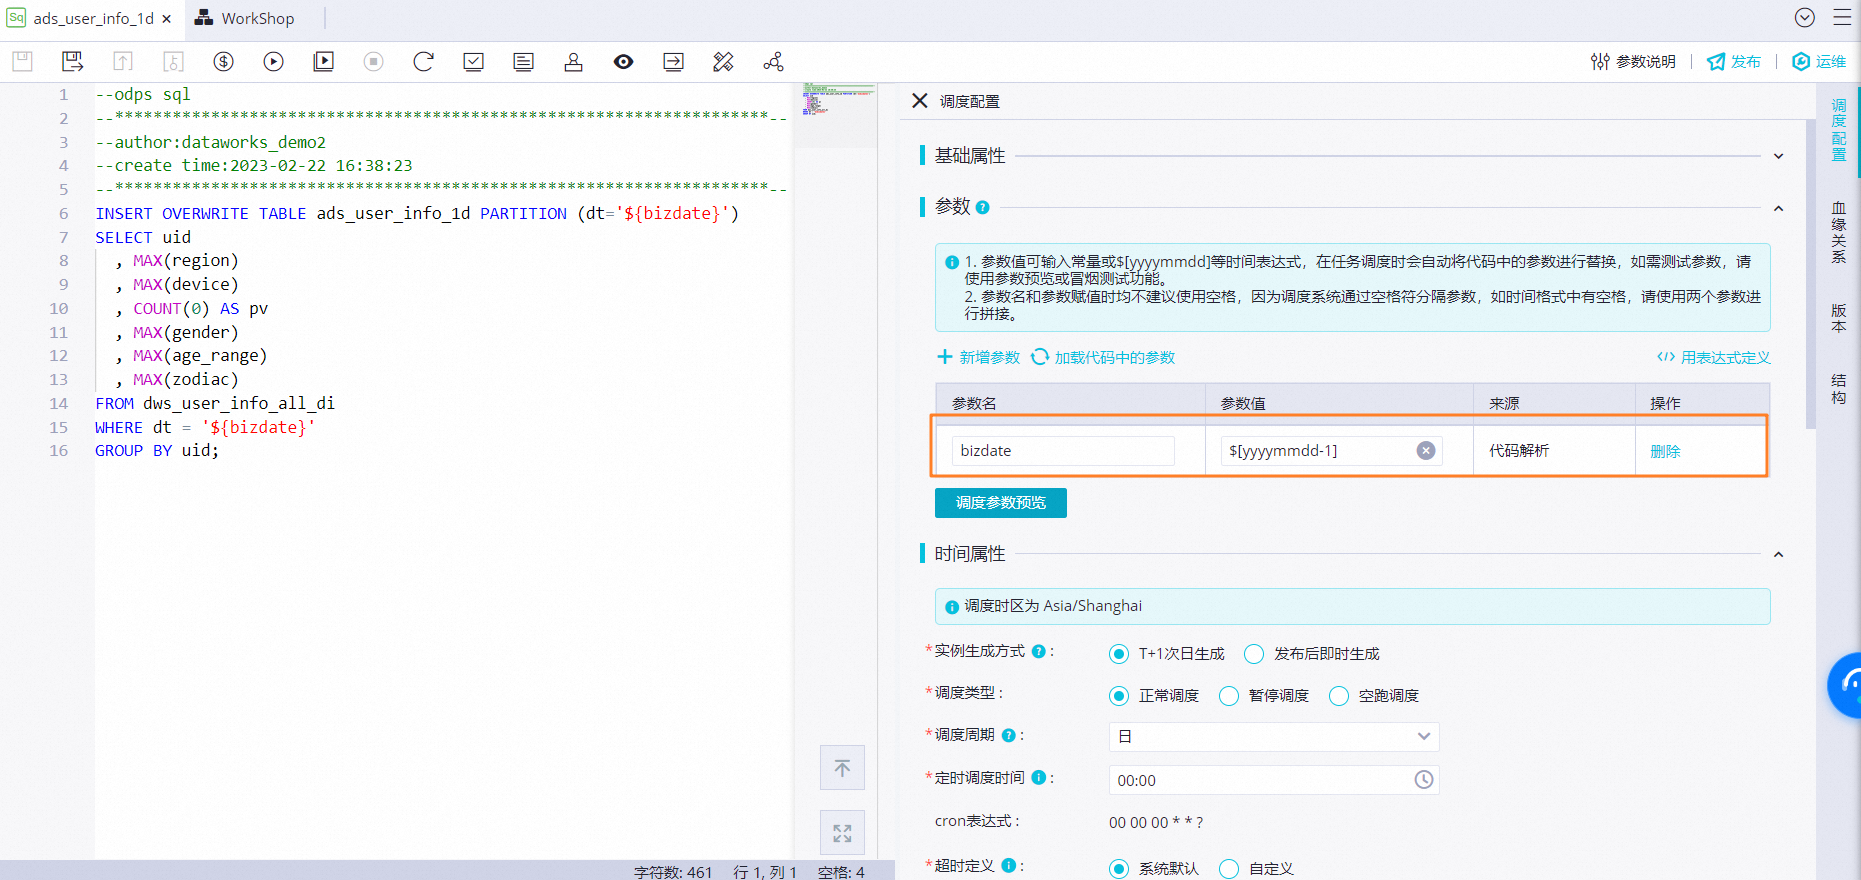This screenshot has width=1861, height=880.
Task: Click the bizdate parameter name field
Action: pyautogui.click(x=1063, y=451)
